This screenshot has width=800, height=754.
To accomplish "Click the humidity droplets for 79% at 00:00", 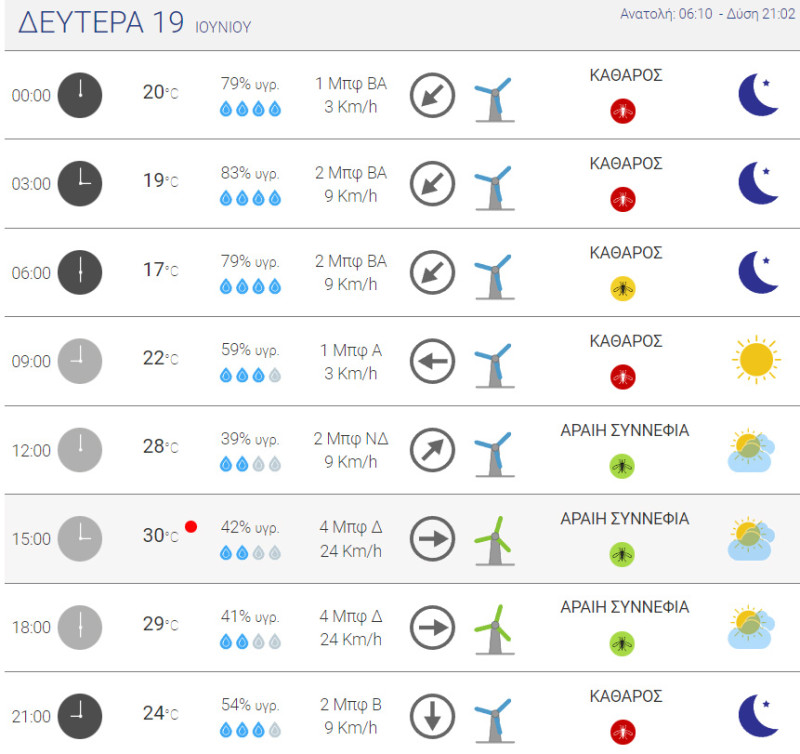I will click(250, 109).
